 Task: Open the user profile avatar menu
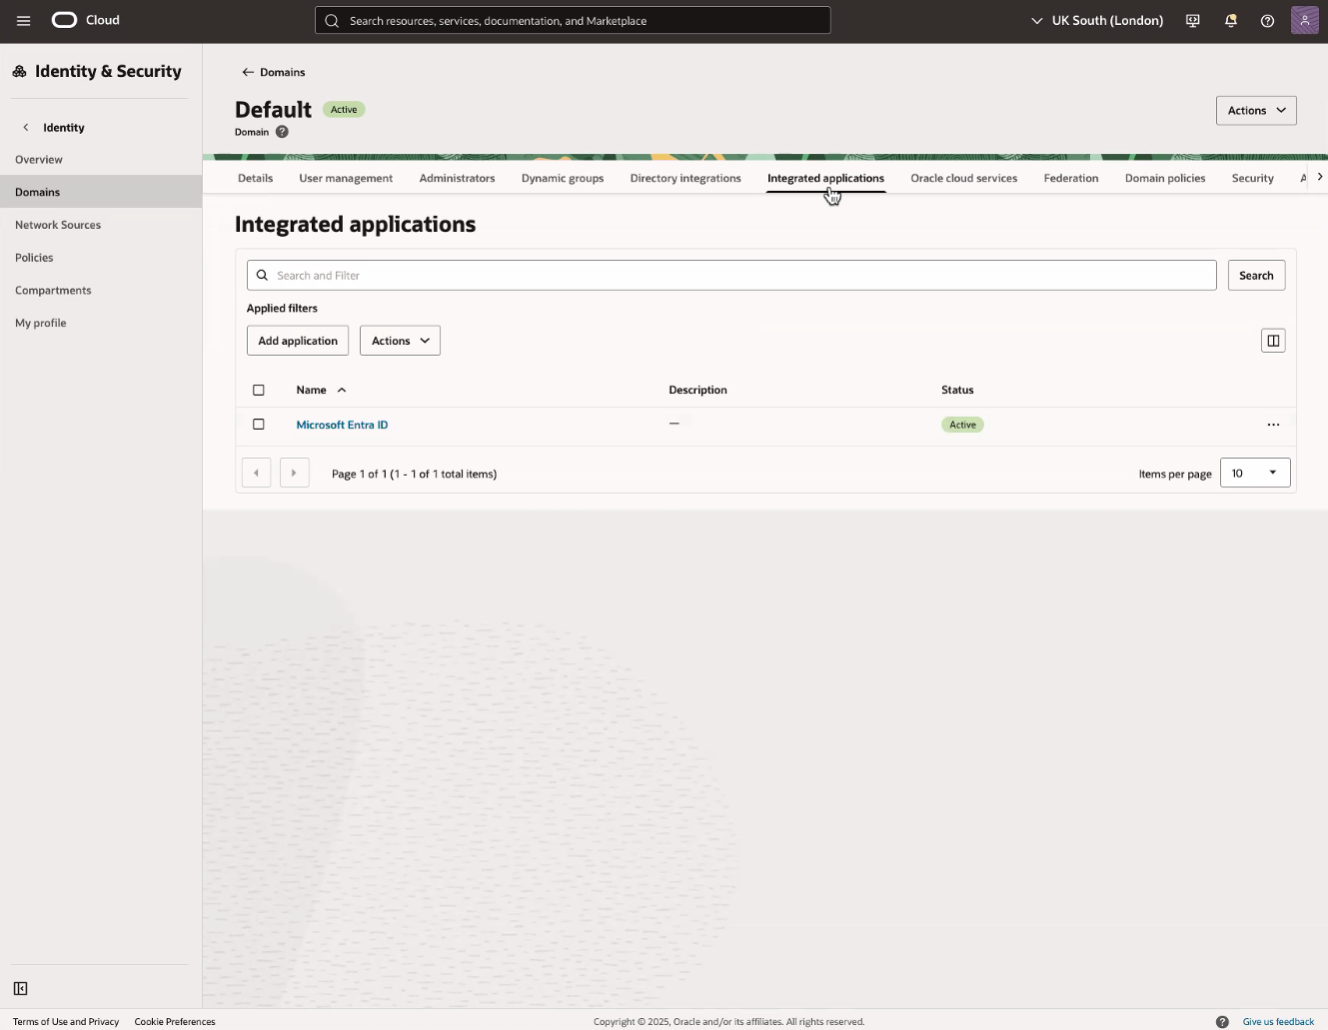pos(1305,20)
